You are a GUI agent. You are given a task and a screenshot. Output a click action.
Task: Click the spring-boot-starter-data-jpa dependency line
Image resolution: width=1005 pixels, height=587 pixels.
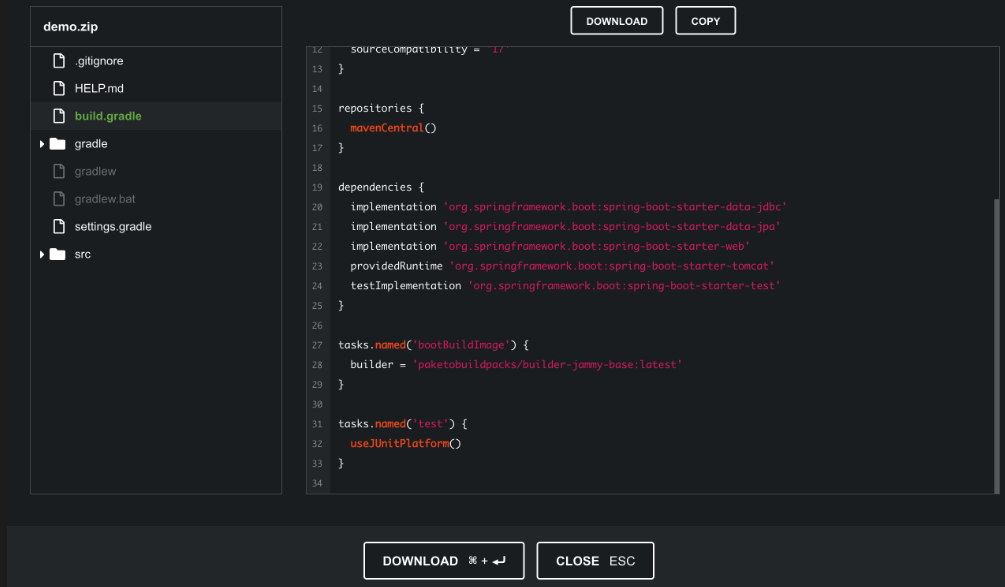pyautogui.click(x=565, y=227)
